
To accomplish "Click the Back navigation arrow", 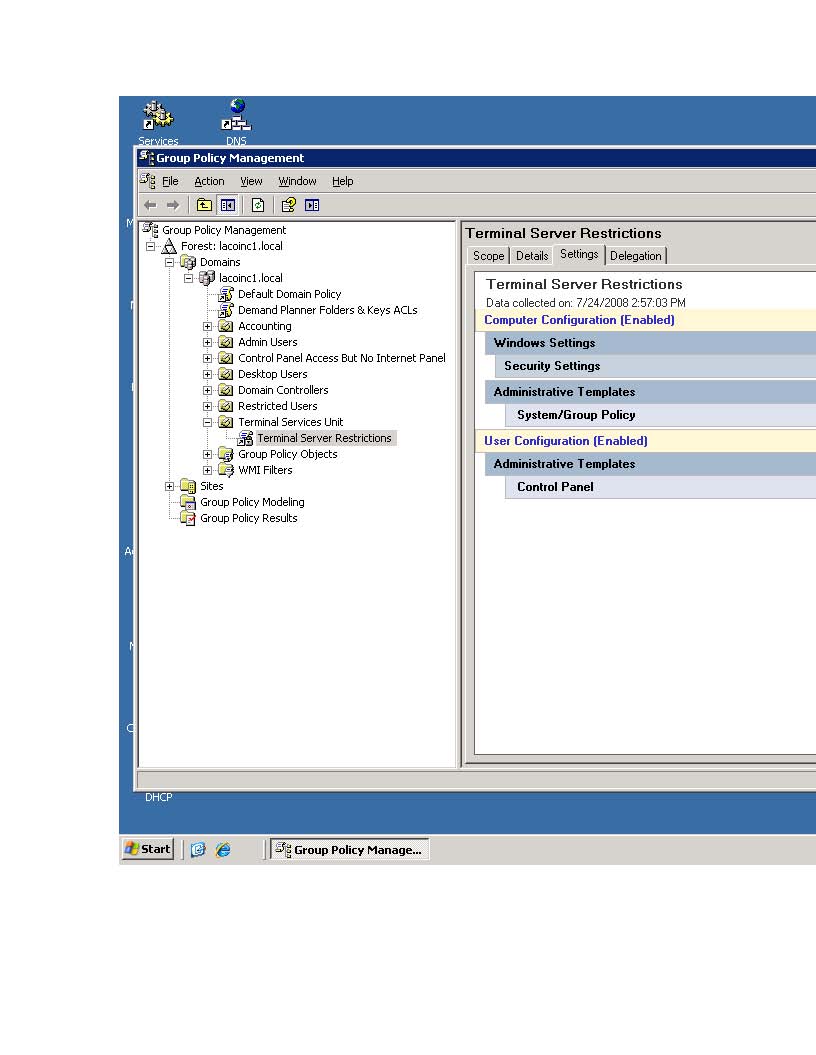I will [x=150, y=204].
